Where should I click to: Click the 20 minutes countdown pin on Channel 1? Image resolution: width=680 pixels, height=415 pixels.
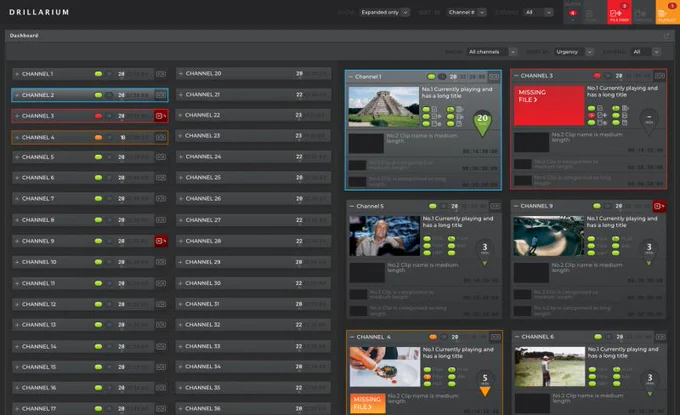[x=482, y=123]
